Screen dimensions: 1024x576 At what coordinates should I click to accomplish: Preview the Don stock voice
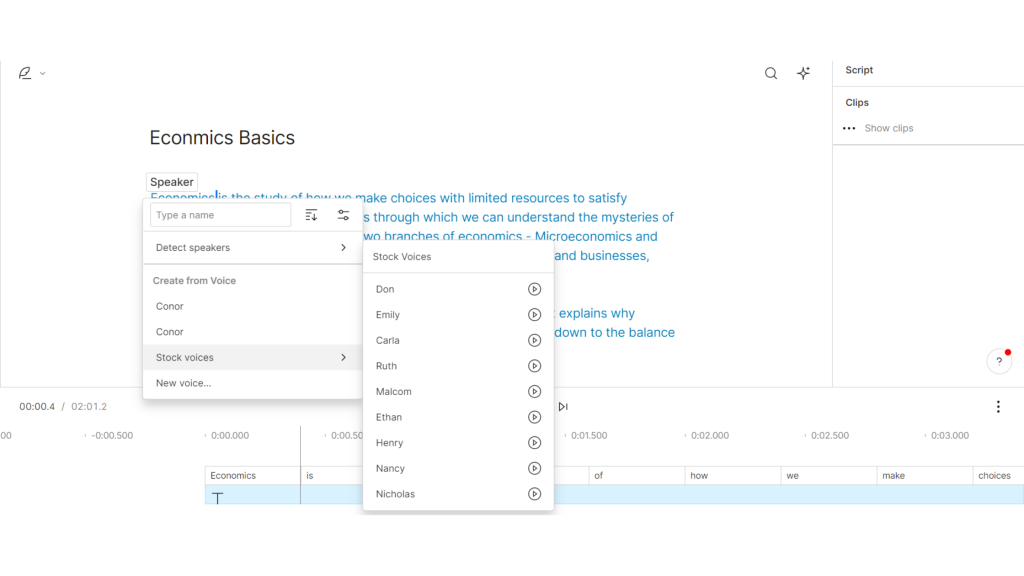(534, 289)
